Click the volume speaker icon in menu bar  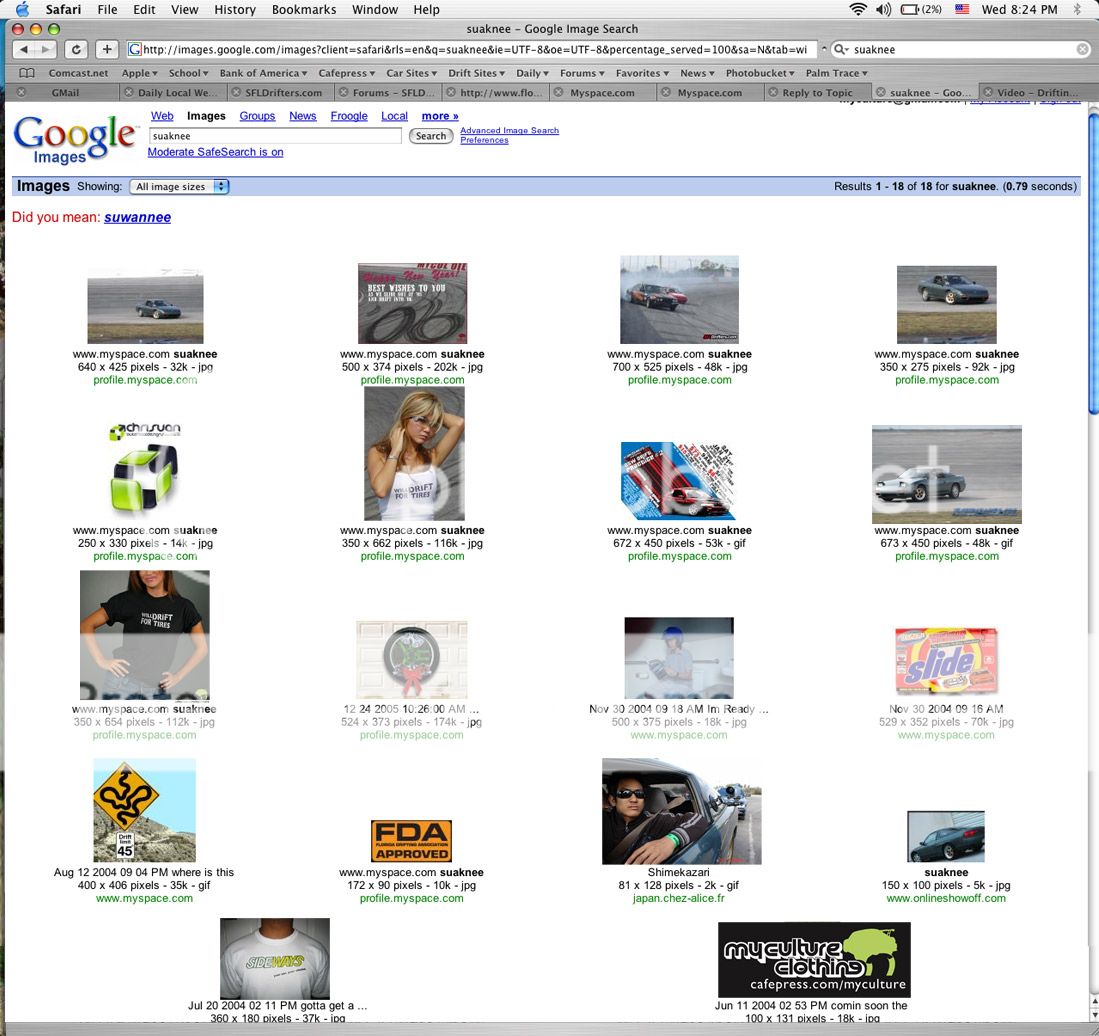coord(883,9)
